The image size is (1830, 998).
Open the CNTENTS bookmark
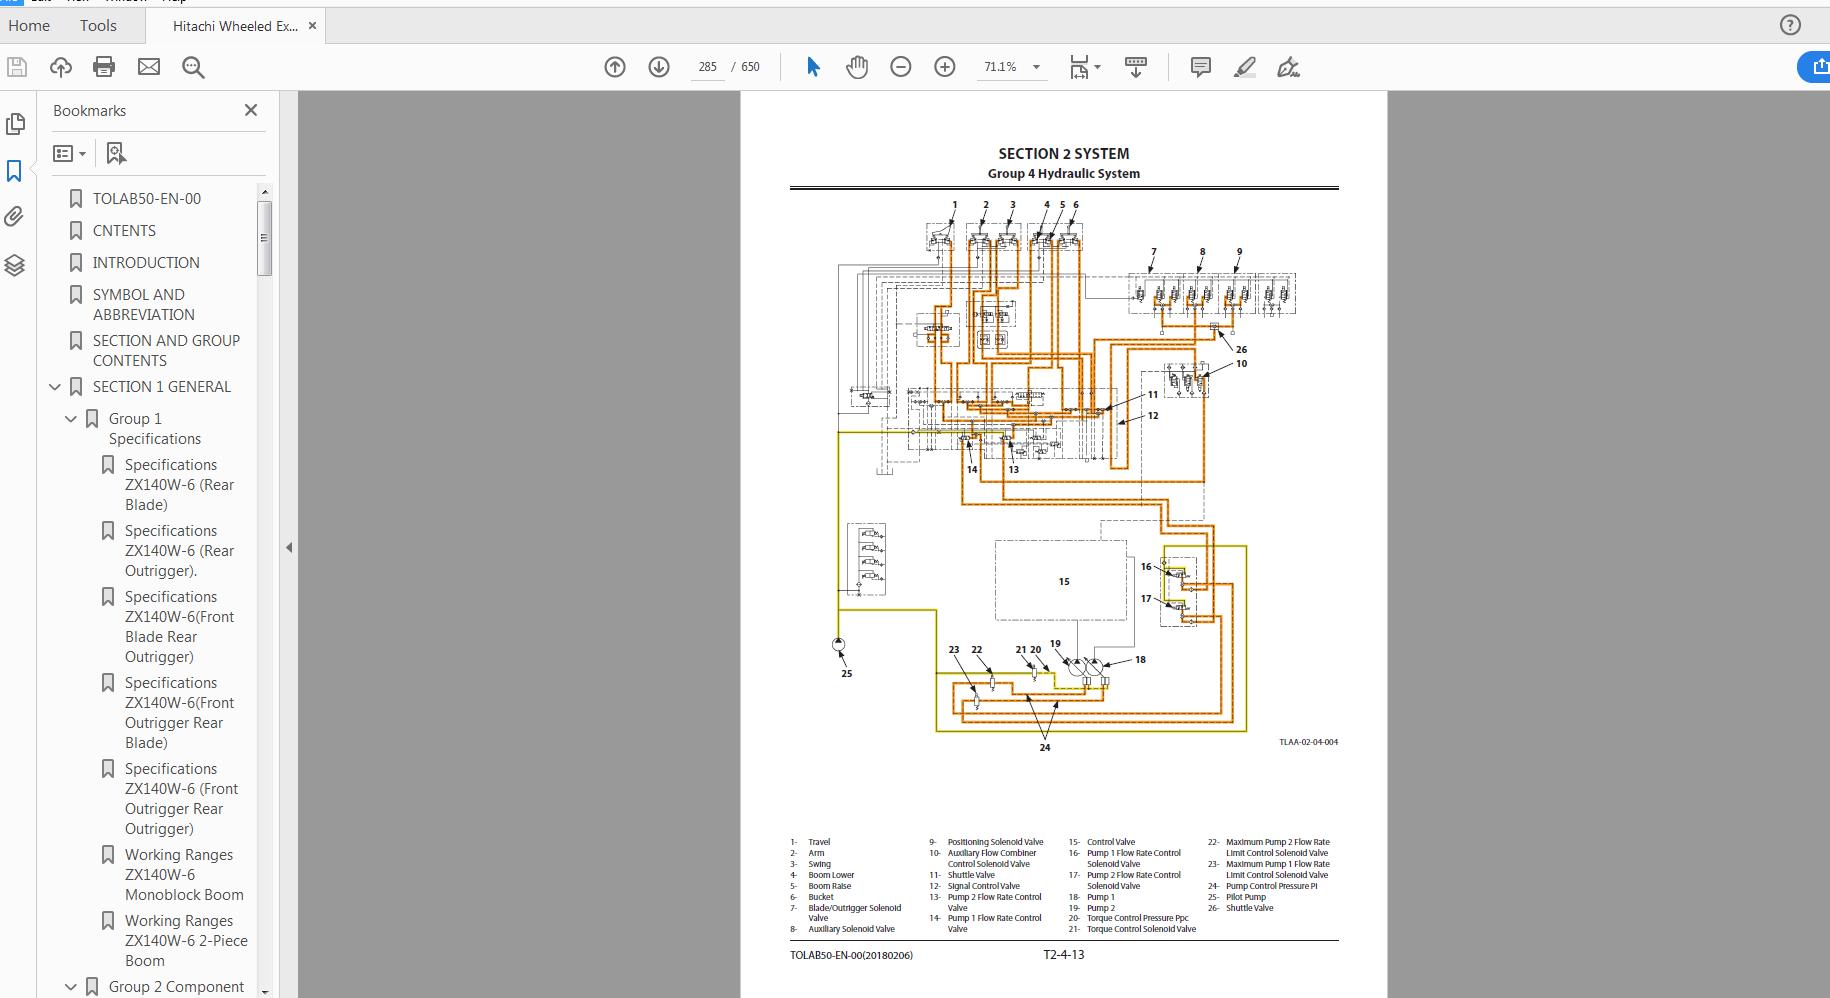[124, 231]
